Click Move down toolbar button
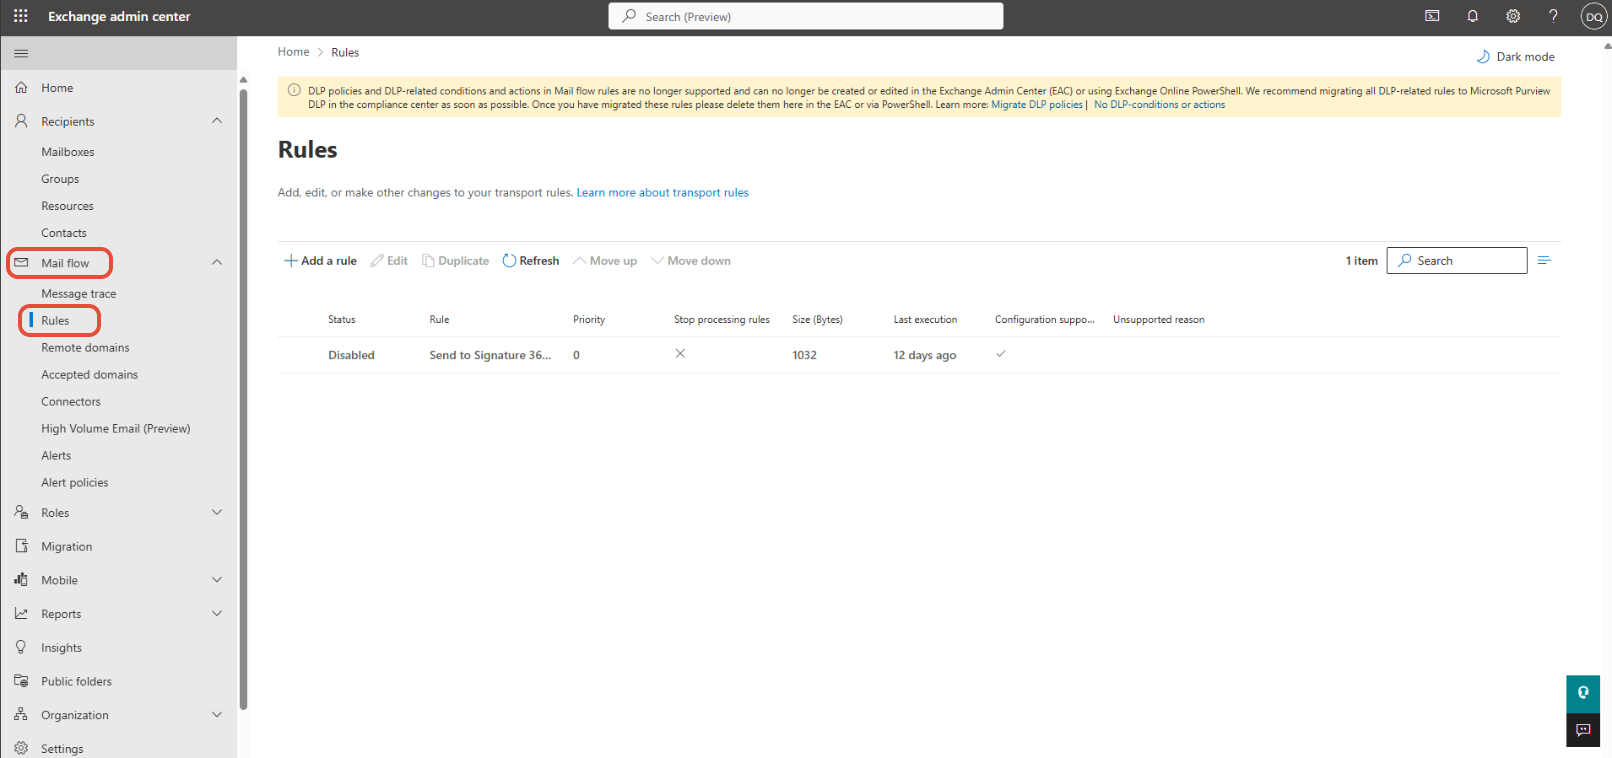This screenshot has width=1612, height=758. (691, 261)
